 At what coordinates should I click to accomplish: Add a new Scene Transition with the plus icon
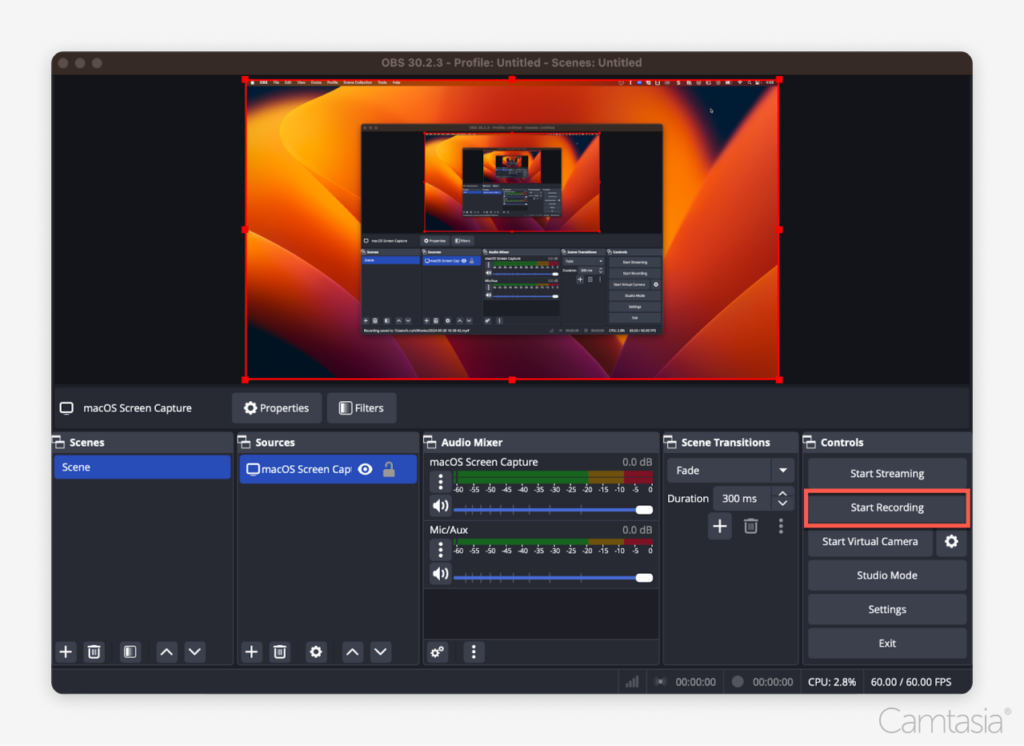719,526
